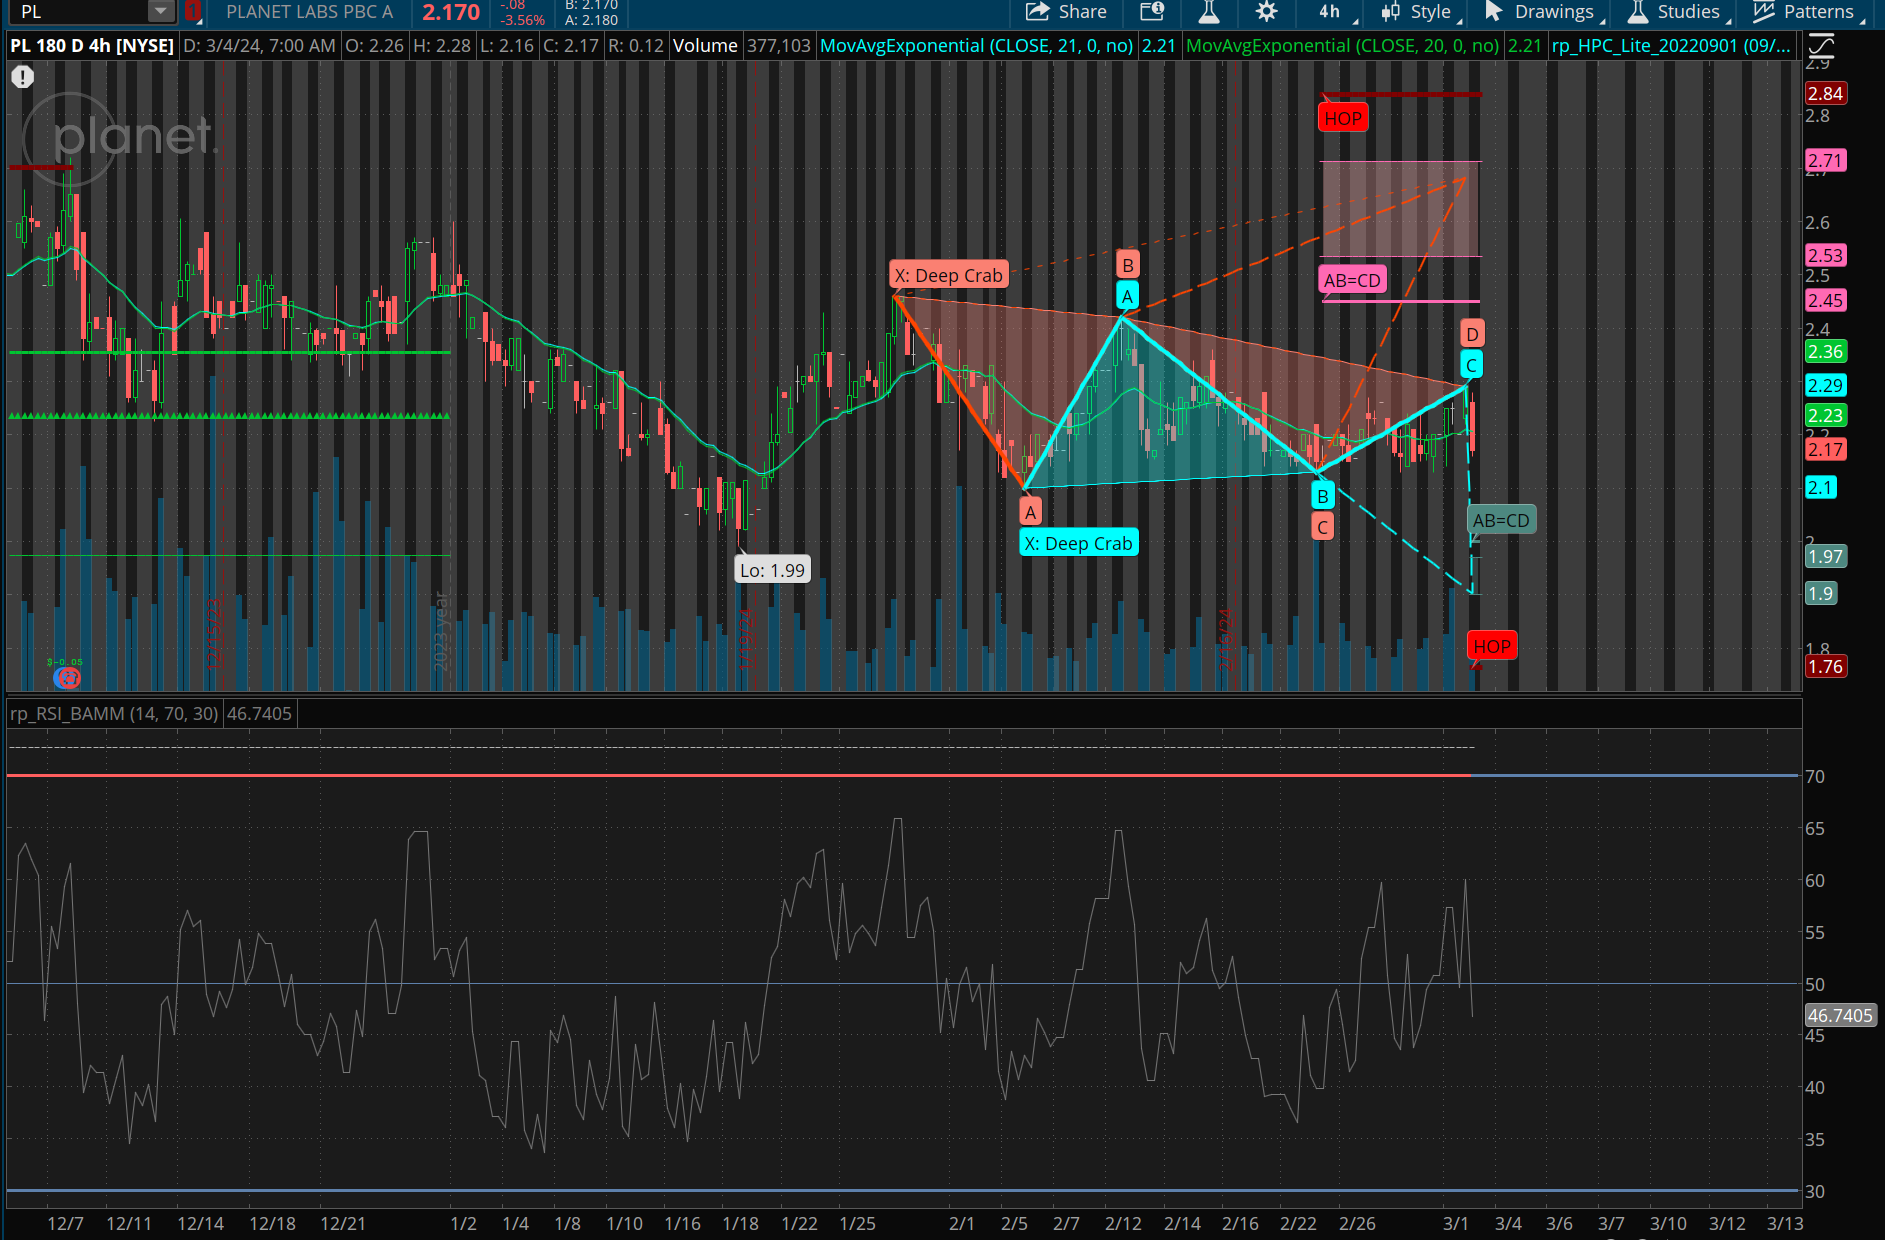Click the lower red HOP label
Screen dimensions: 1885x1240
click(1492, 647)
